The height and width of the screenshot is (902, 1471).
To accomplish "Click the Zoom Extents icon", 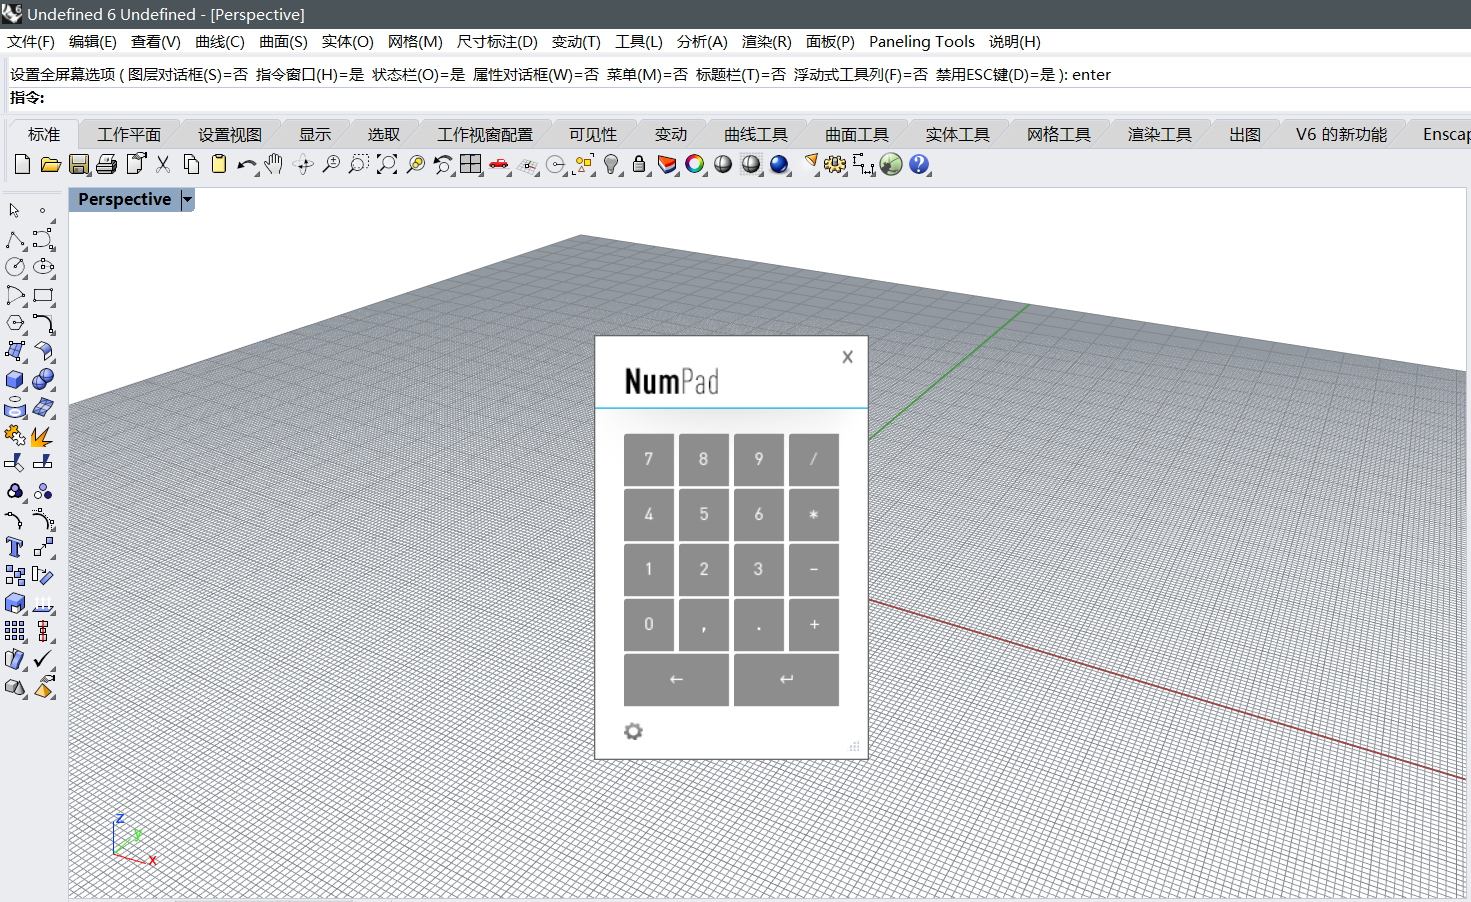I will 387,165.
